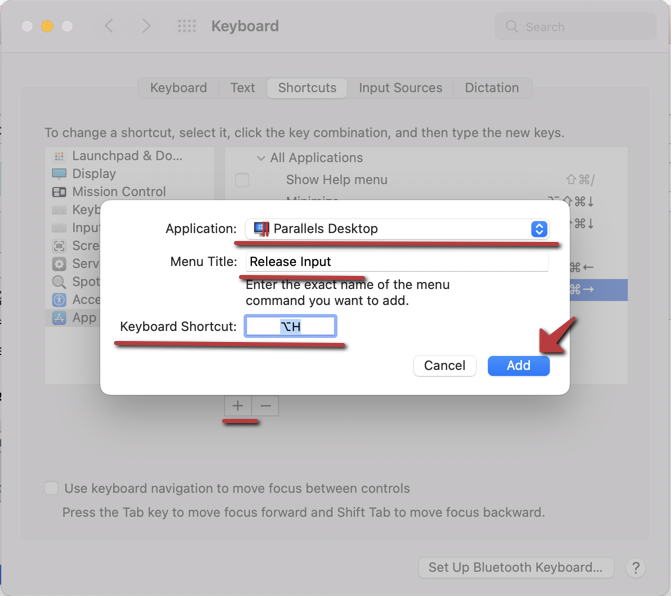Cancel the new shortcut dialog
Image resolution: width=671 pixels, height=596 pixels.
pos(445,365)
